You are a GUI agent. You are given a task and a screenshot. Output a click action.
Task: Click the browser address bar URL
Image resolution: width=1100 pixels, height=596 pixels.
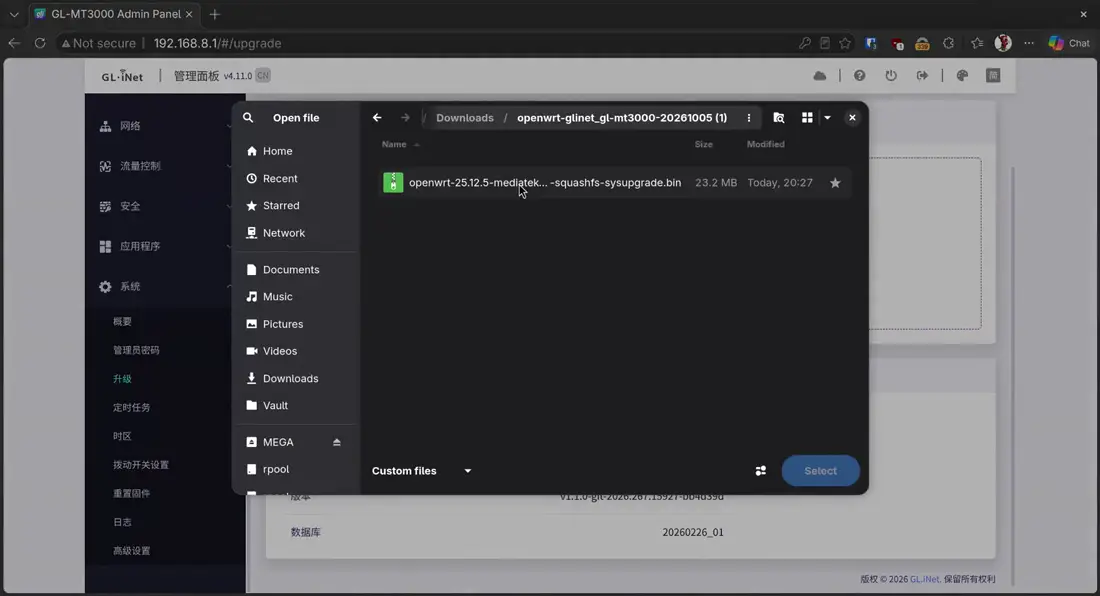tap(217, 43)
